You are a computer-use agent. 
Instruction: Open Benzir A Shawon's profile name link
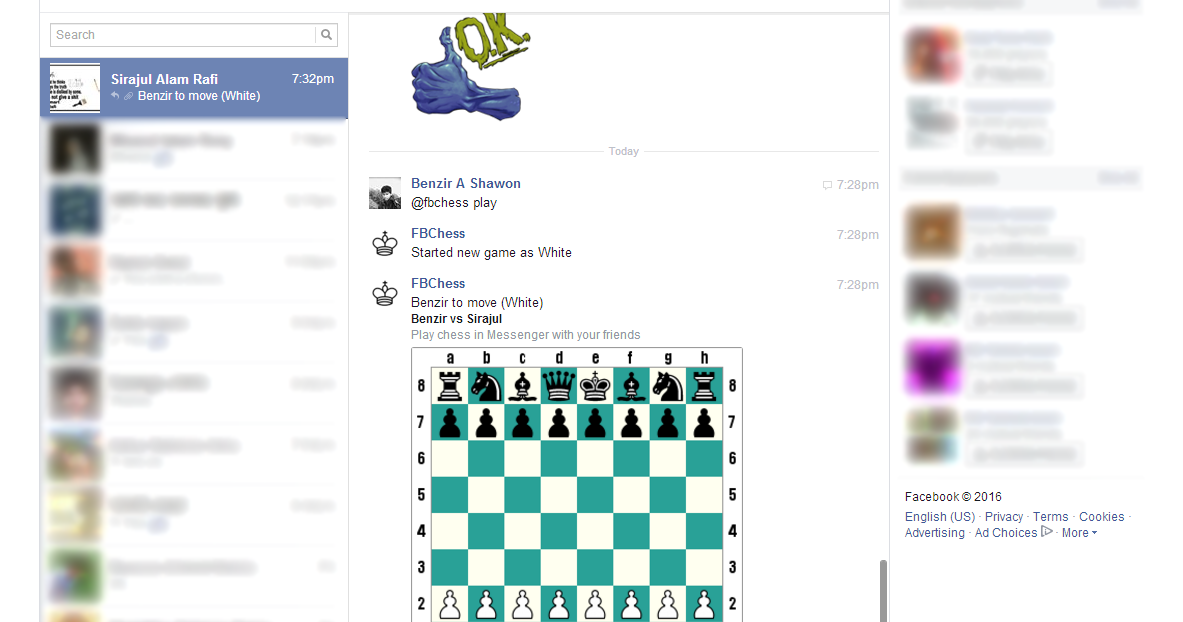pyautogui.click(x=466, y=183)
